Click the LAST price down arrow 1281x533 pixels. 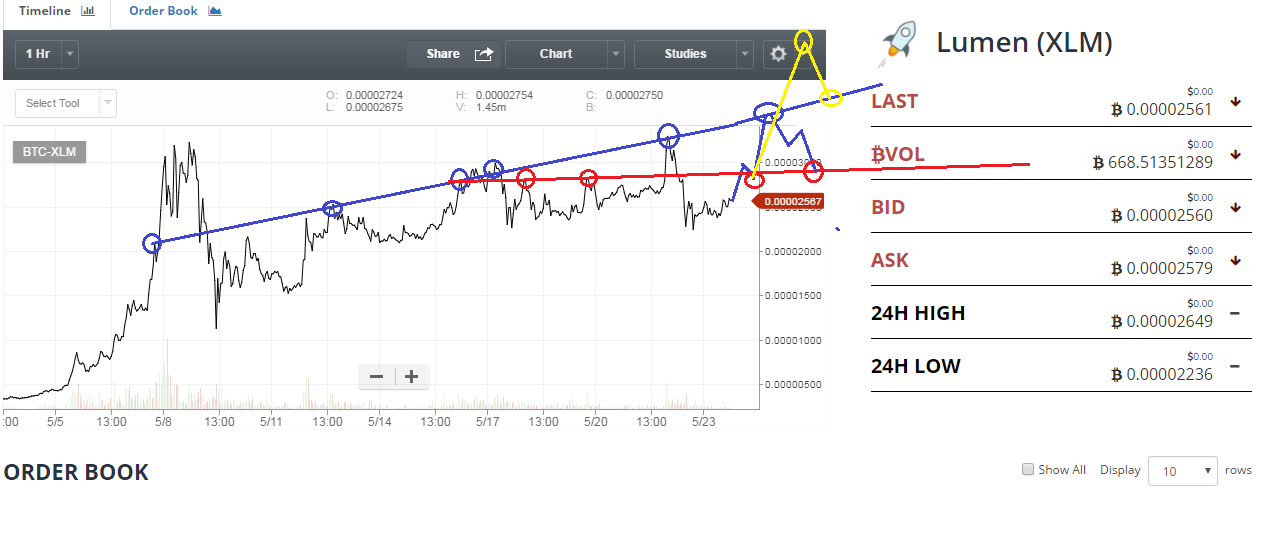click(1236, 101)
